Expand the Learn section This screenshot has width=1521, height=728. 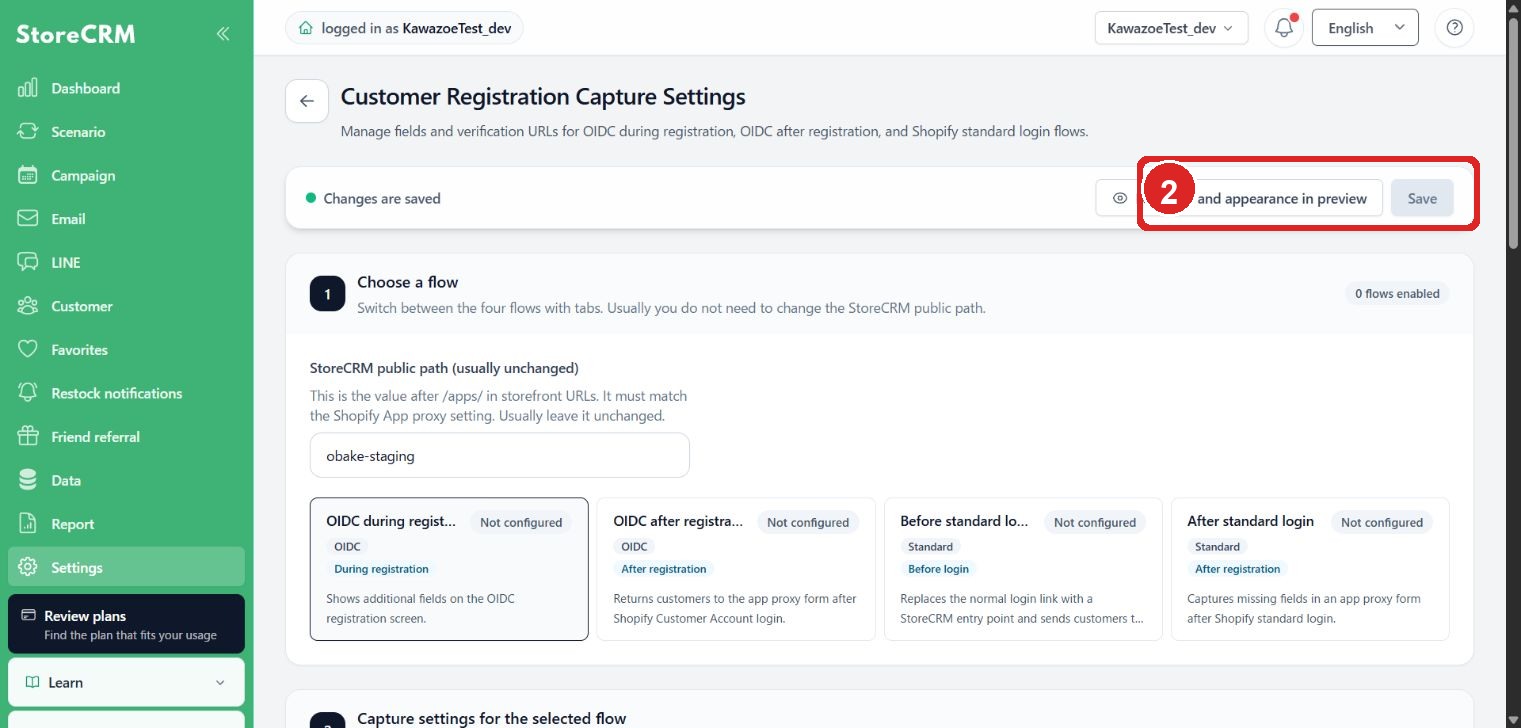[126, 682]
